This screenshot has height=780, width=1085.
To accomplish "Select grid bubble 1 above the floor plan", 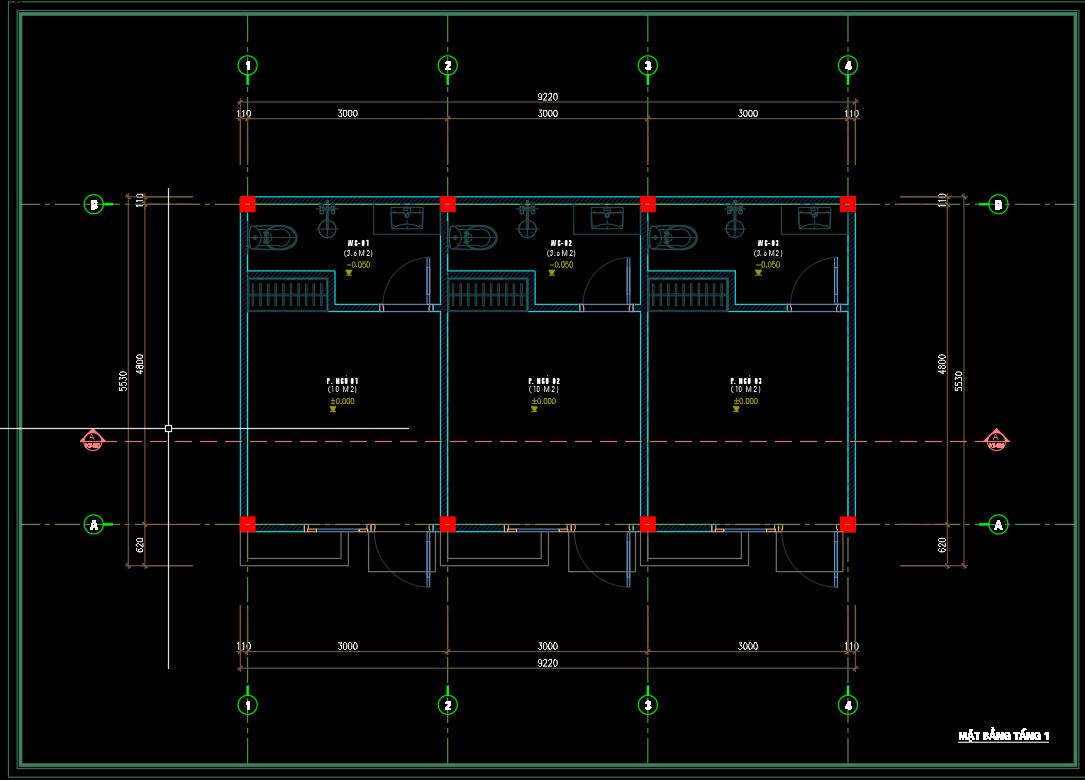I will coord(248,65).
